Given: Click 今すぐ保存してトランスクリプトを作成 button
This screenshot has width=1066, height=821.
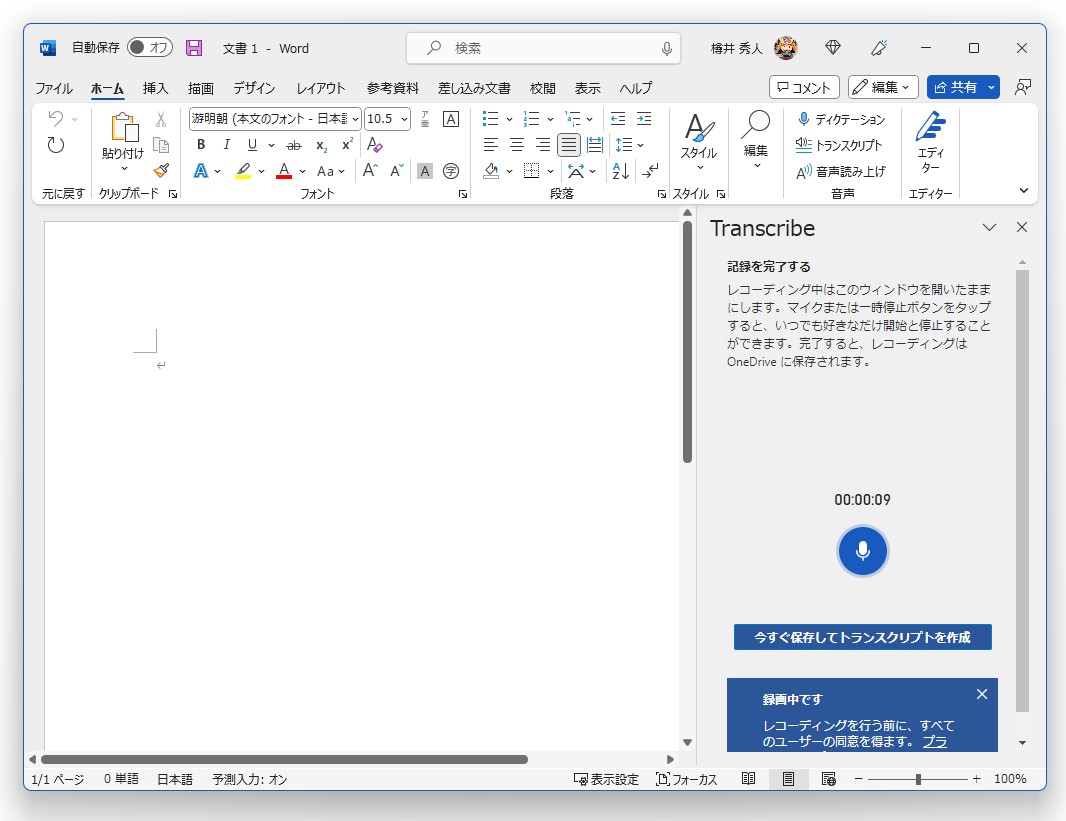Looking at the screenshot, I should coord(862,637).
